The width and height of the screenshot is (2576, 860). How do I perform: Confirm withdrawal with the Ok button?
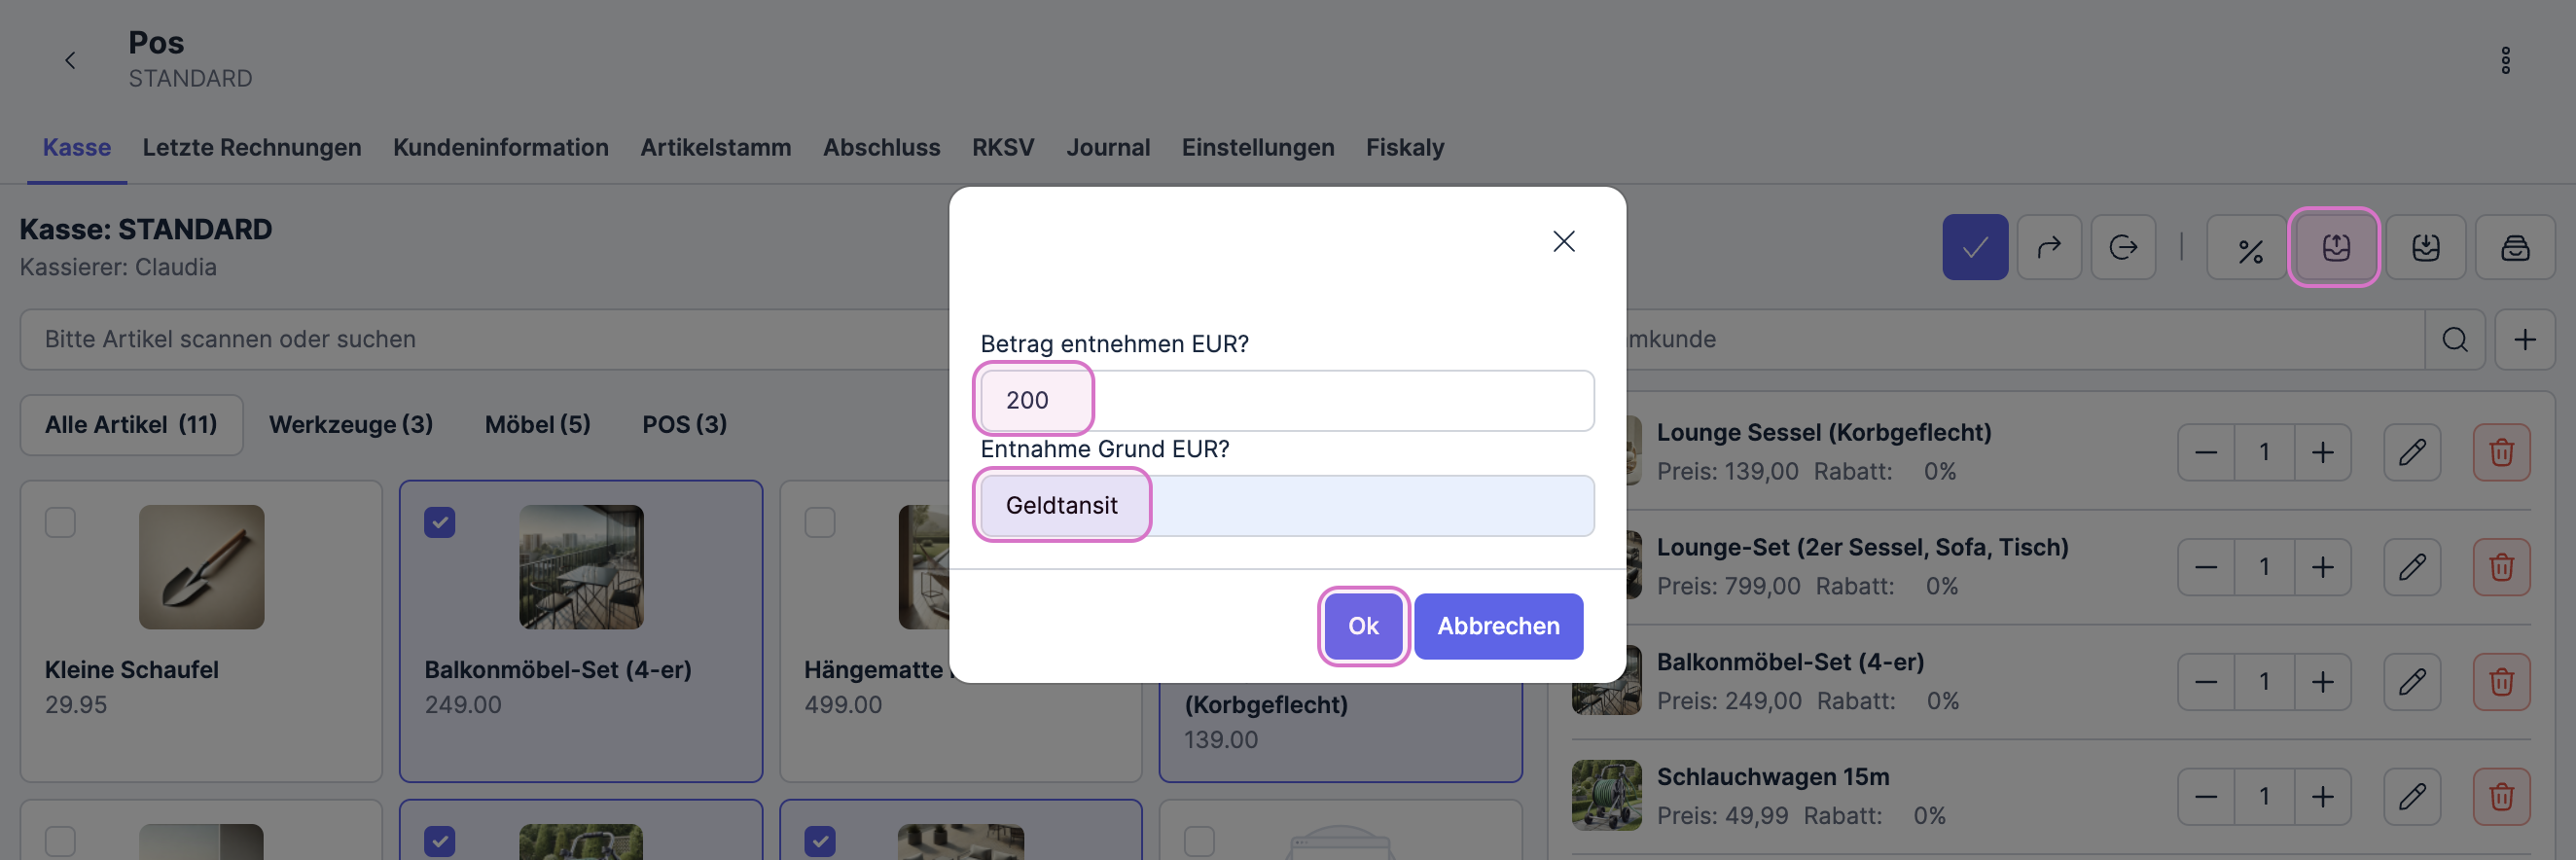tap(1362, 626)
